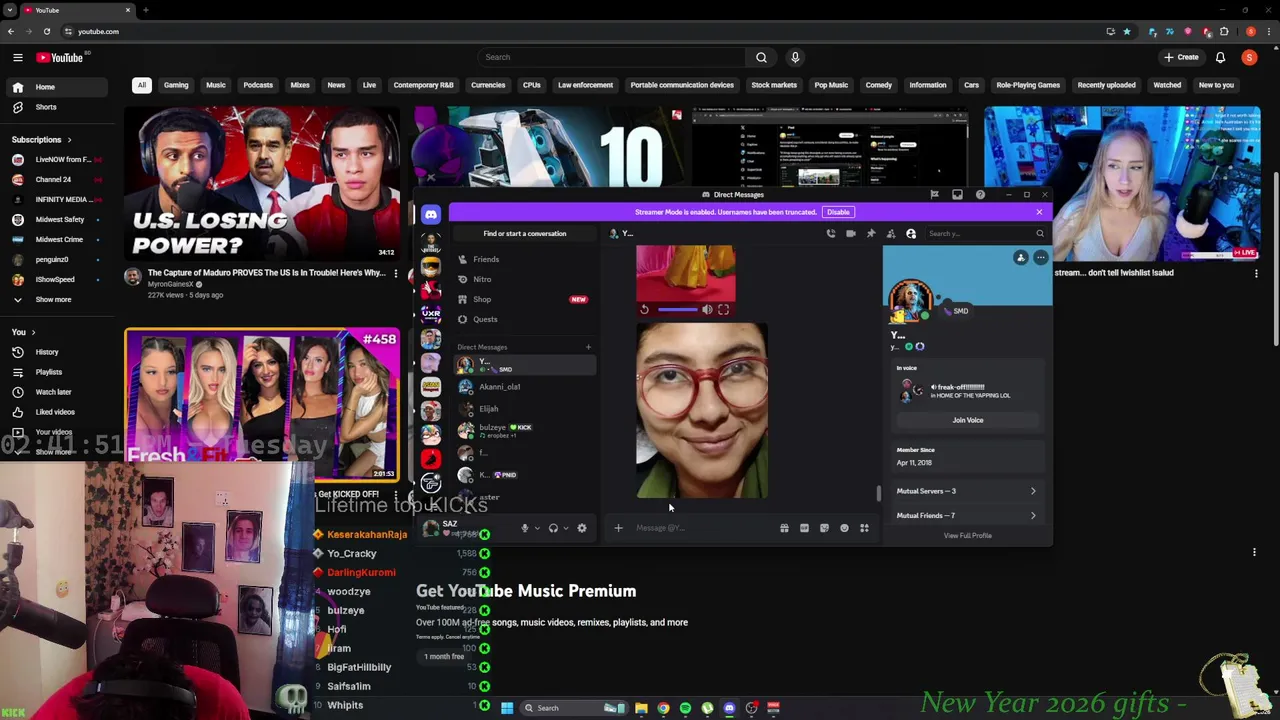Screen dimensions: 1280x720
Task: Open File Explorer from the taskbar
Action: tap(641, 708)
